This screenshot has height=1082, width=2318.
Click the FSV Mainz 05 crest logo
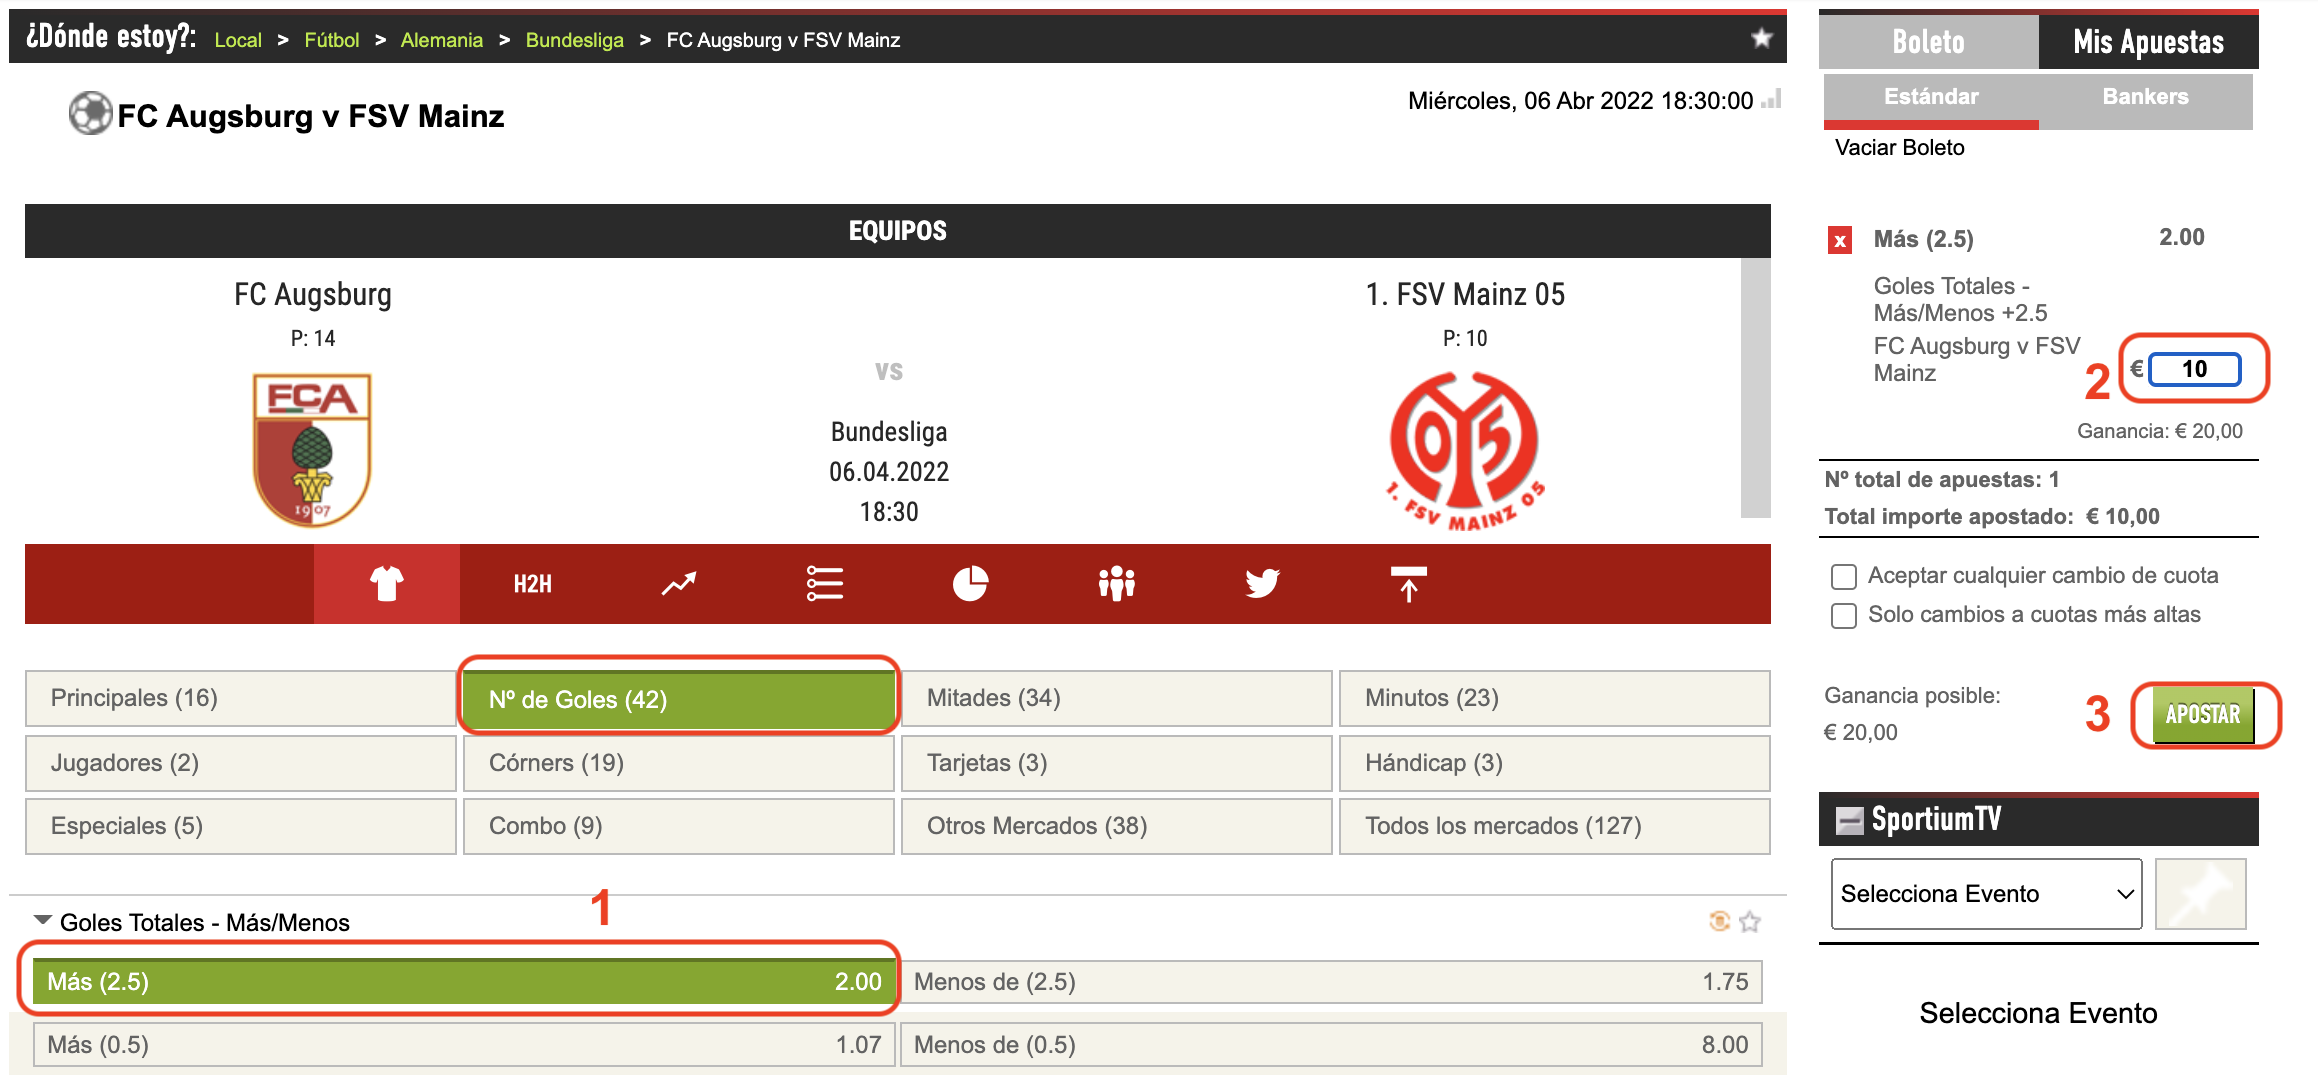[1465, 450]
